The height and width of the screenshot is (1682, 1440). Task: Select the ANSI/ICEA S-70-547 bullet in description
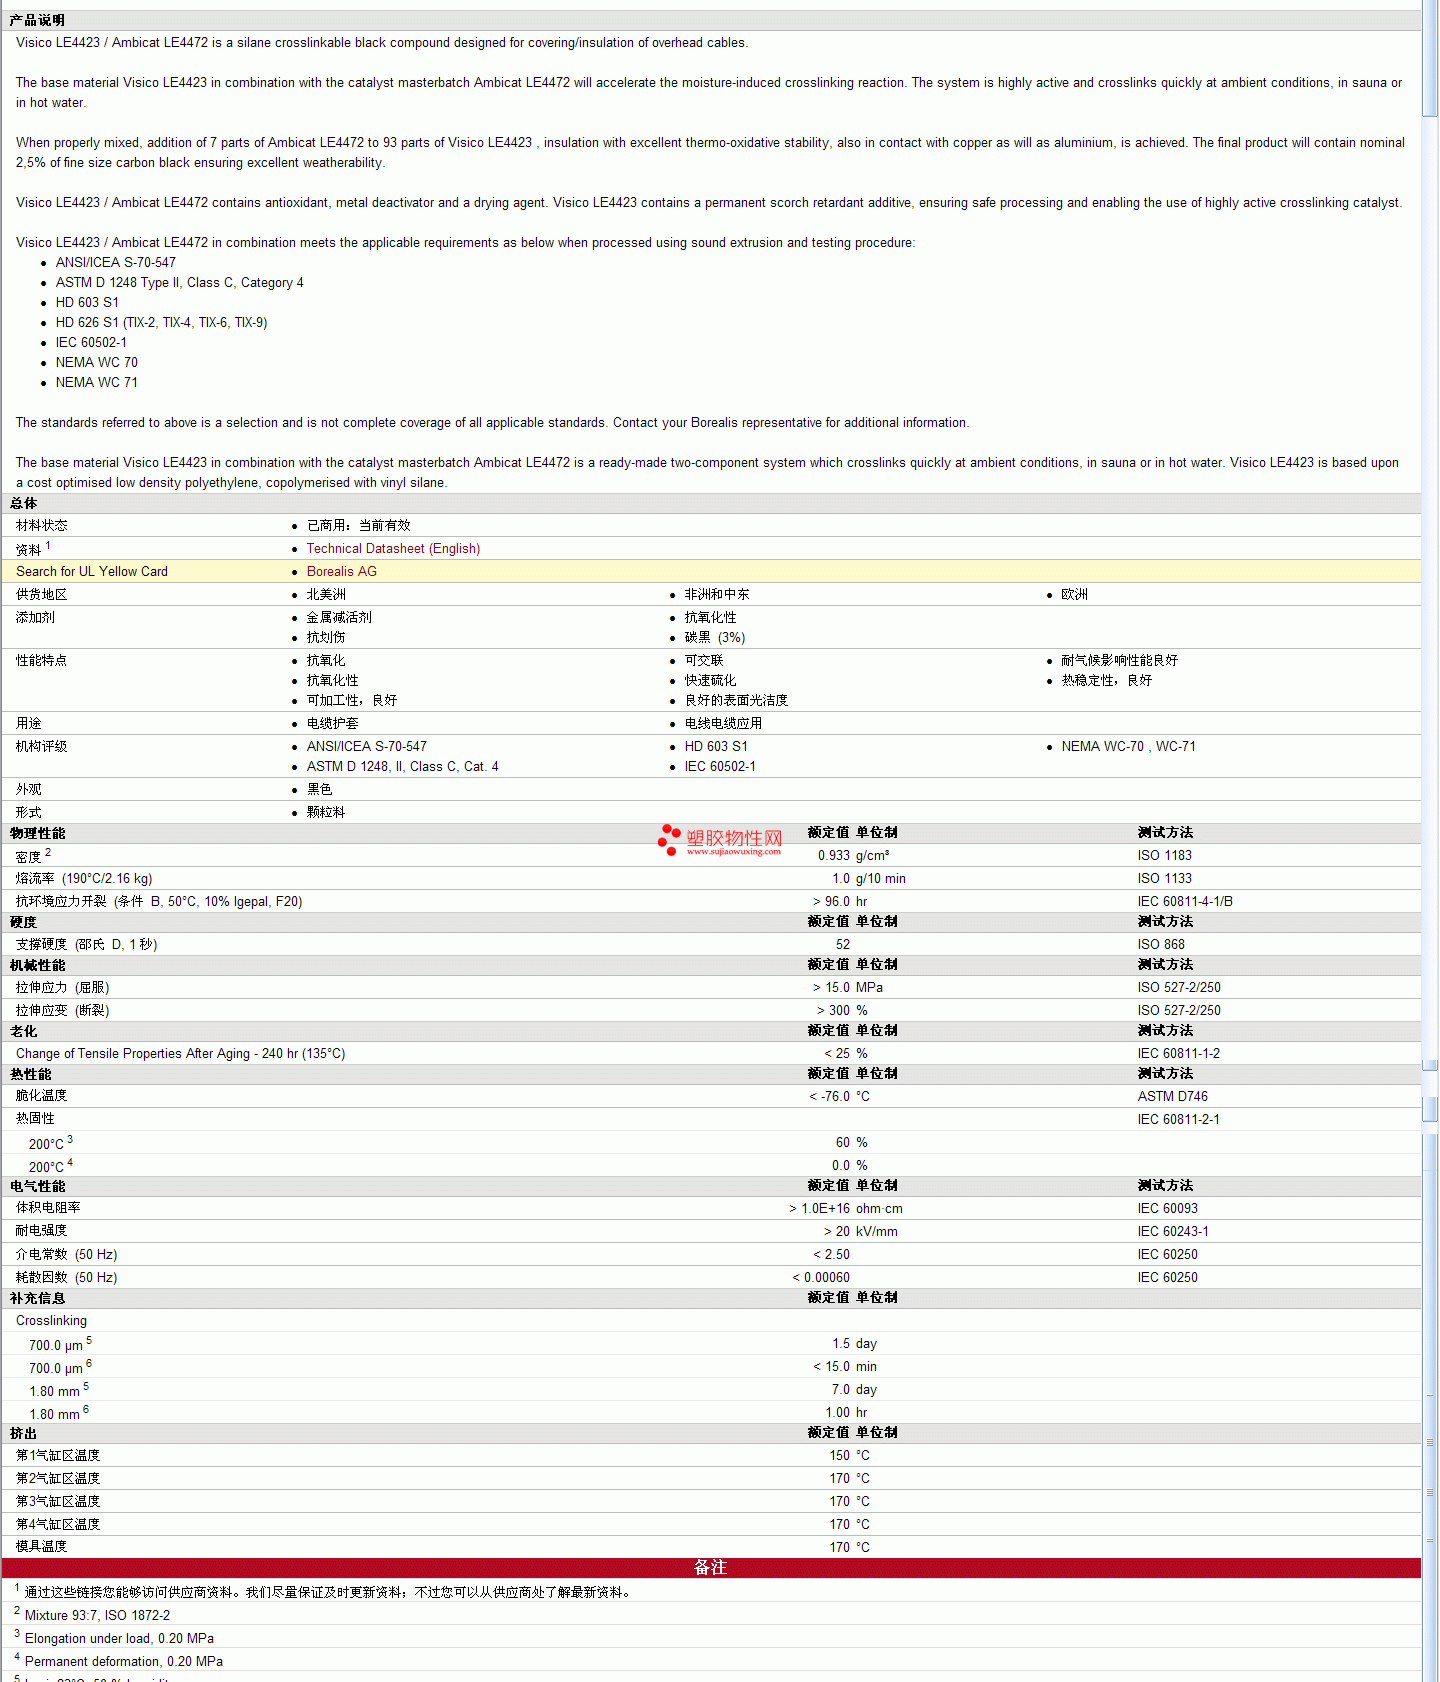(116, 262)
